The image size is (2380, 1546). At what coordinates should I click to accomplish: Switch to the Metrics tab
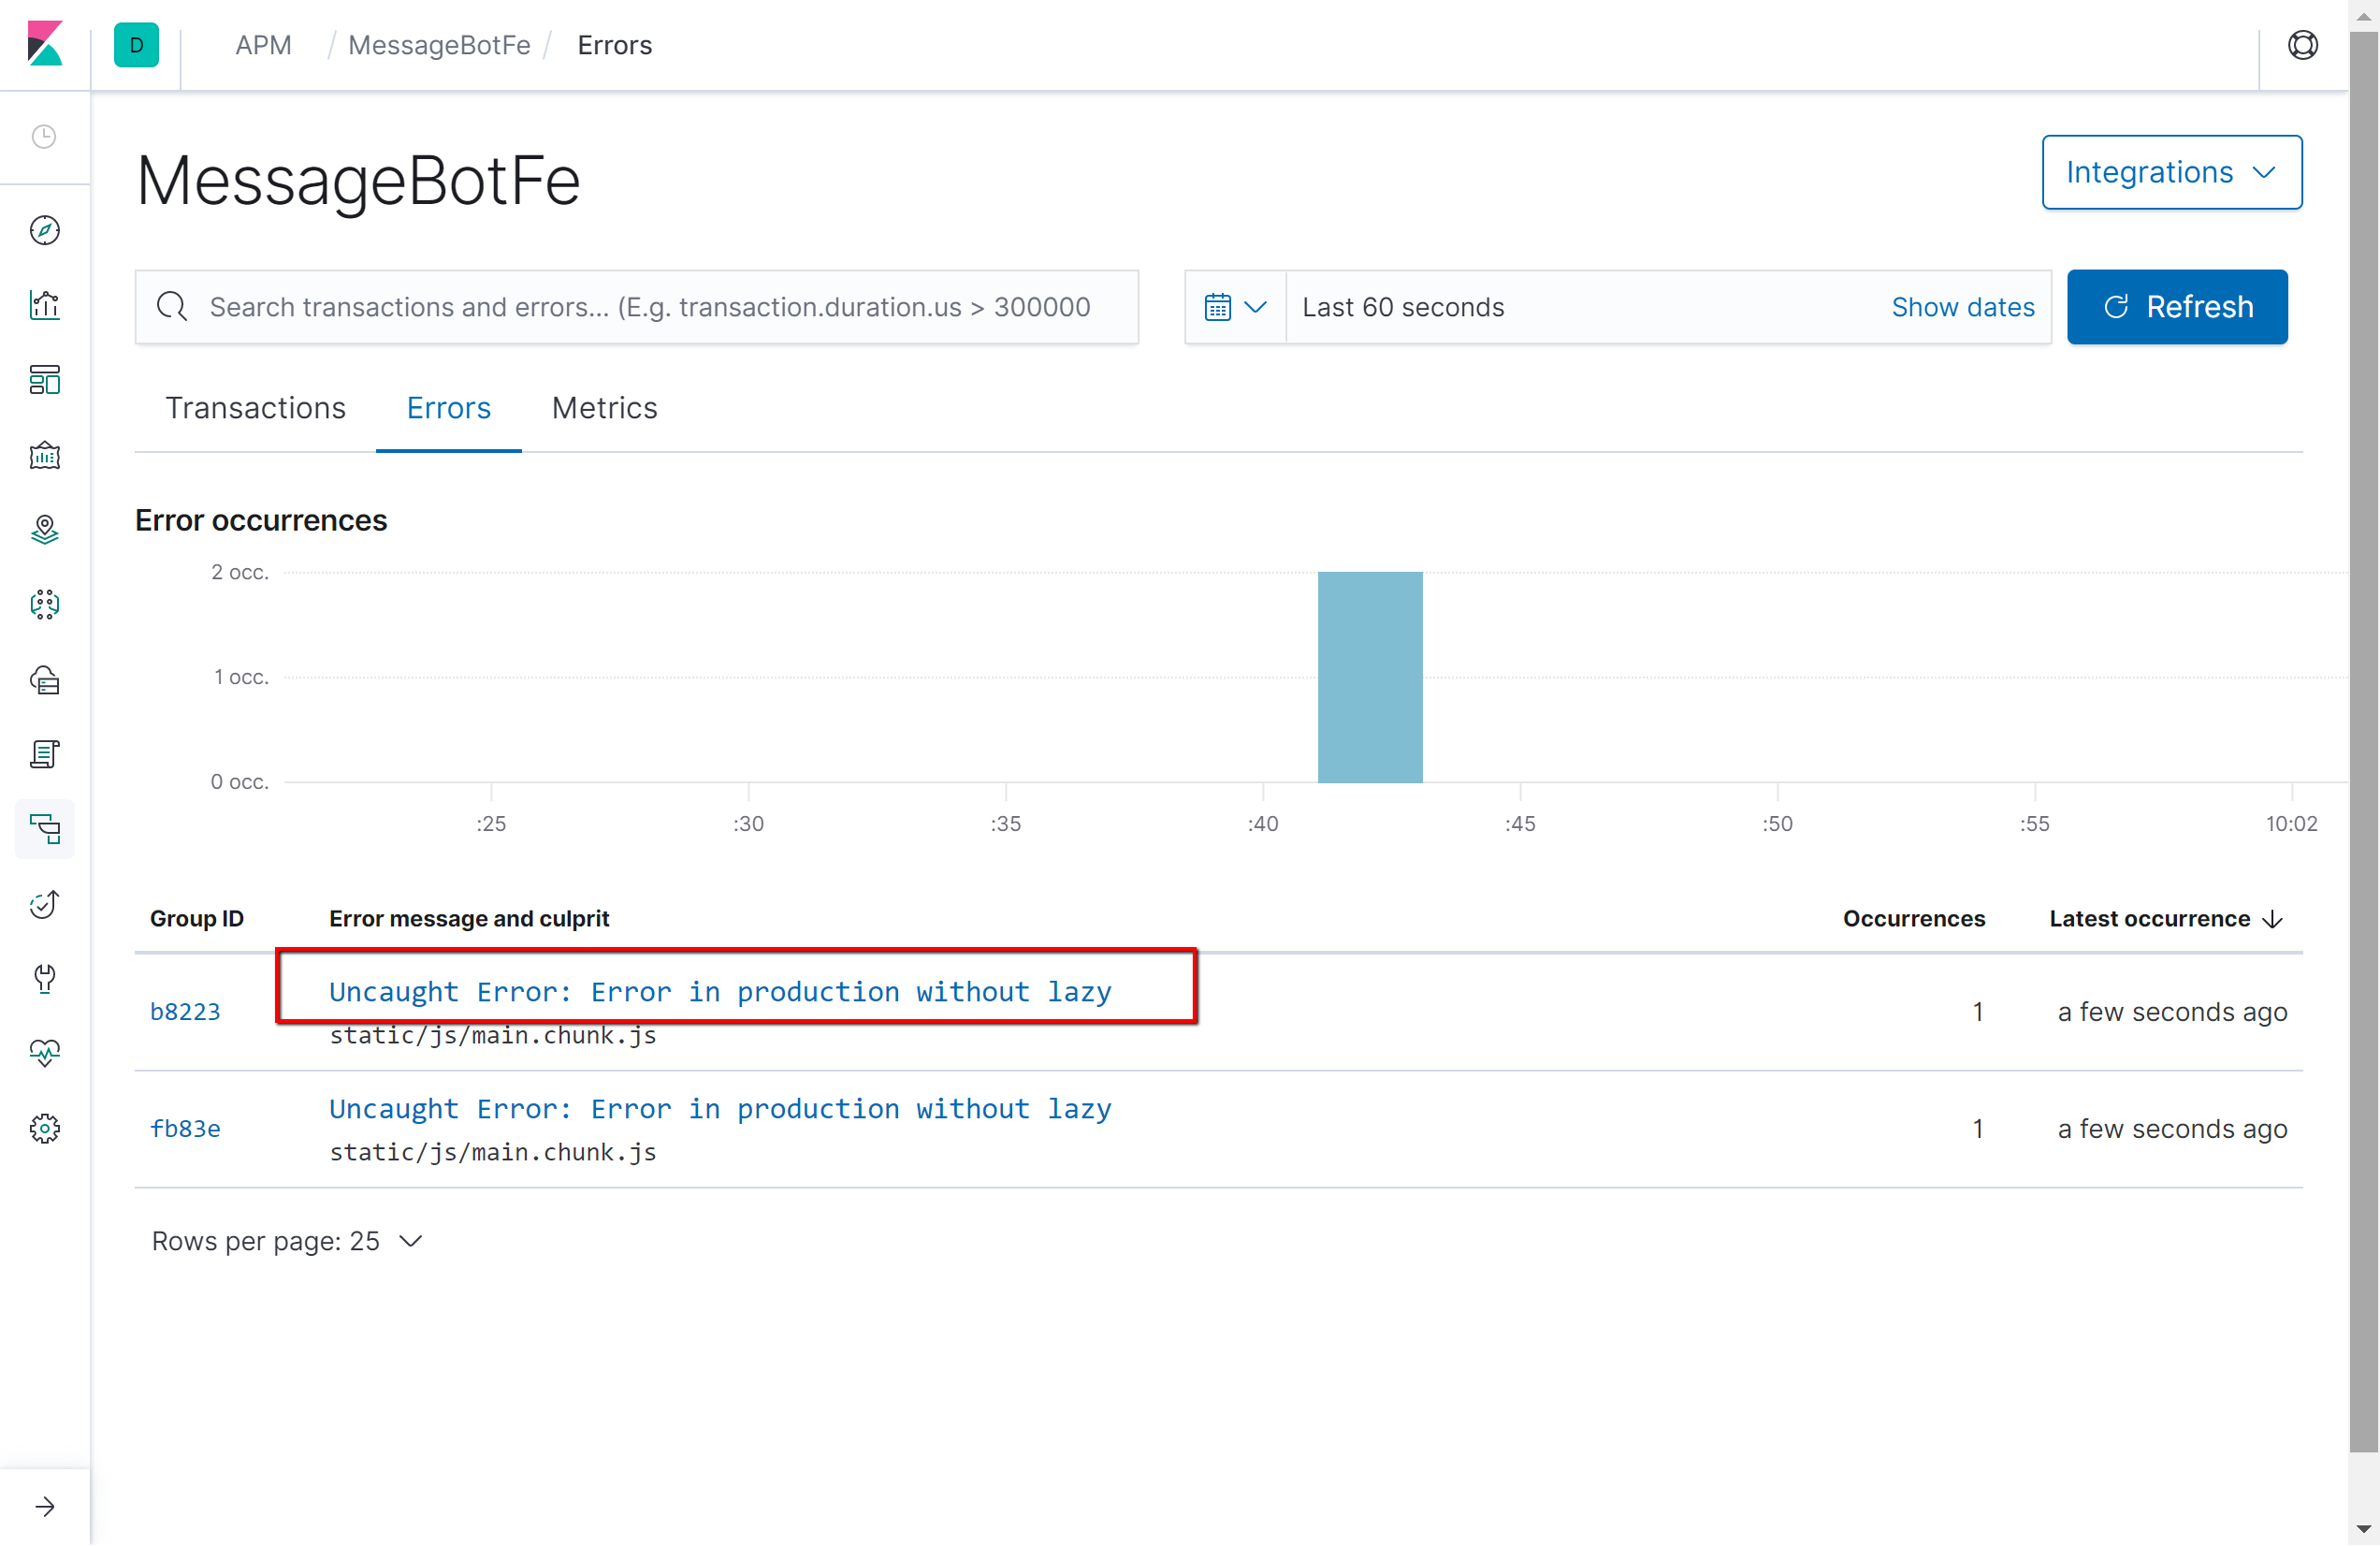point(603,408)
